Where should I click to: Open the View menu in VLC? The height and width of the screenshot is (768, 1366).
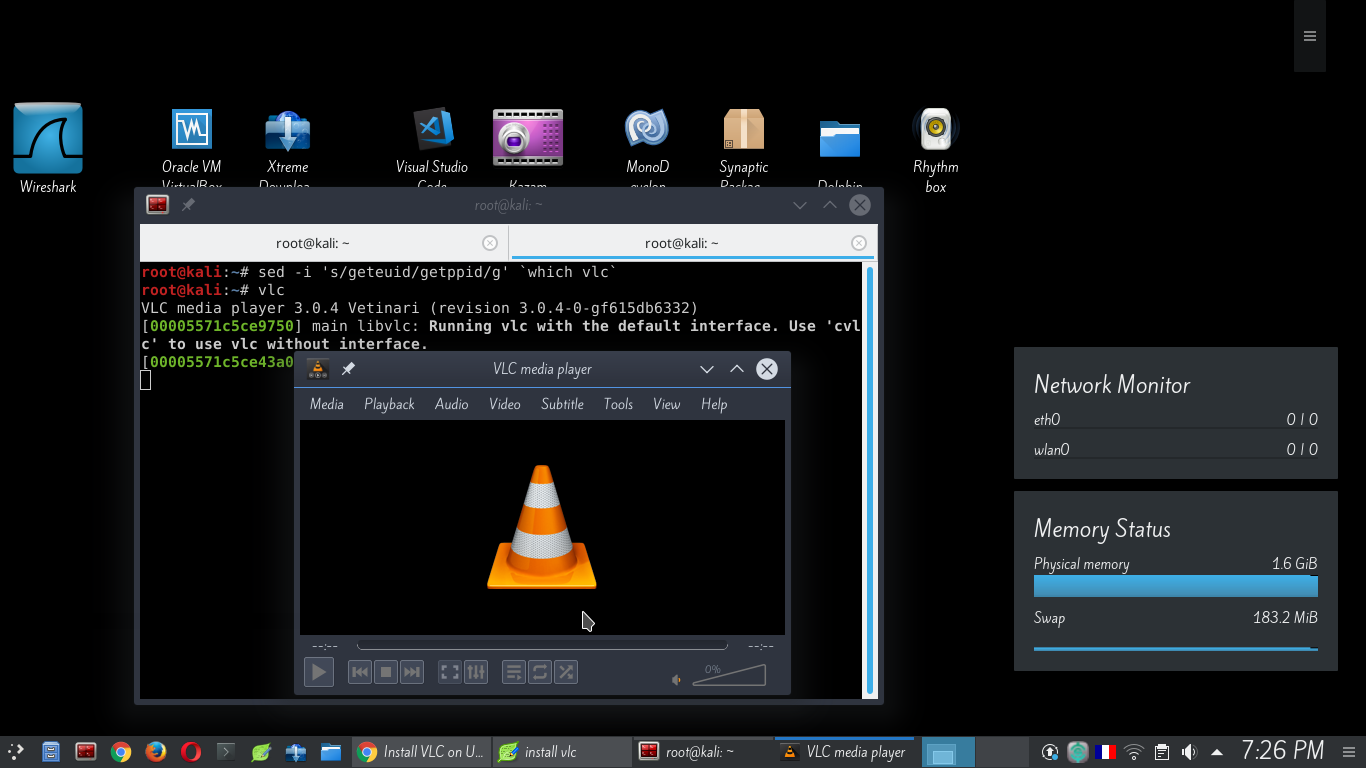click(x=666, y=404)
